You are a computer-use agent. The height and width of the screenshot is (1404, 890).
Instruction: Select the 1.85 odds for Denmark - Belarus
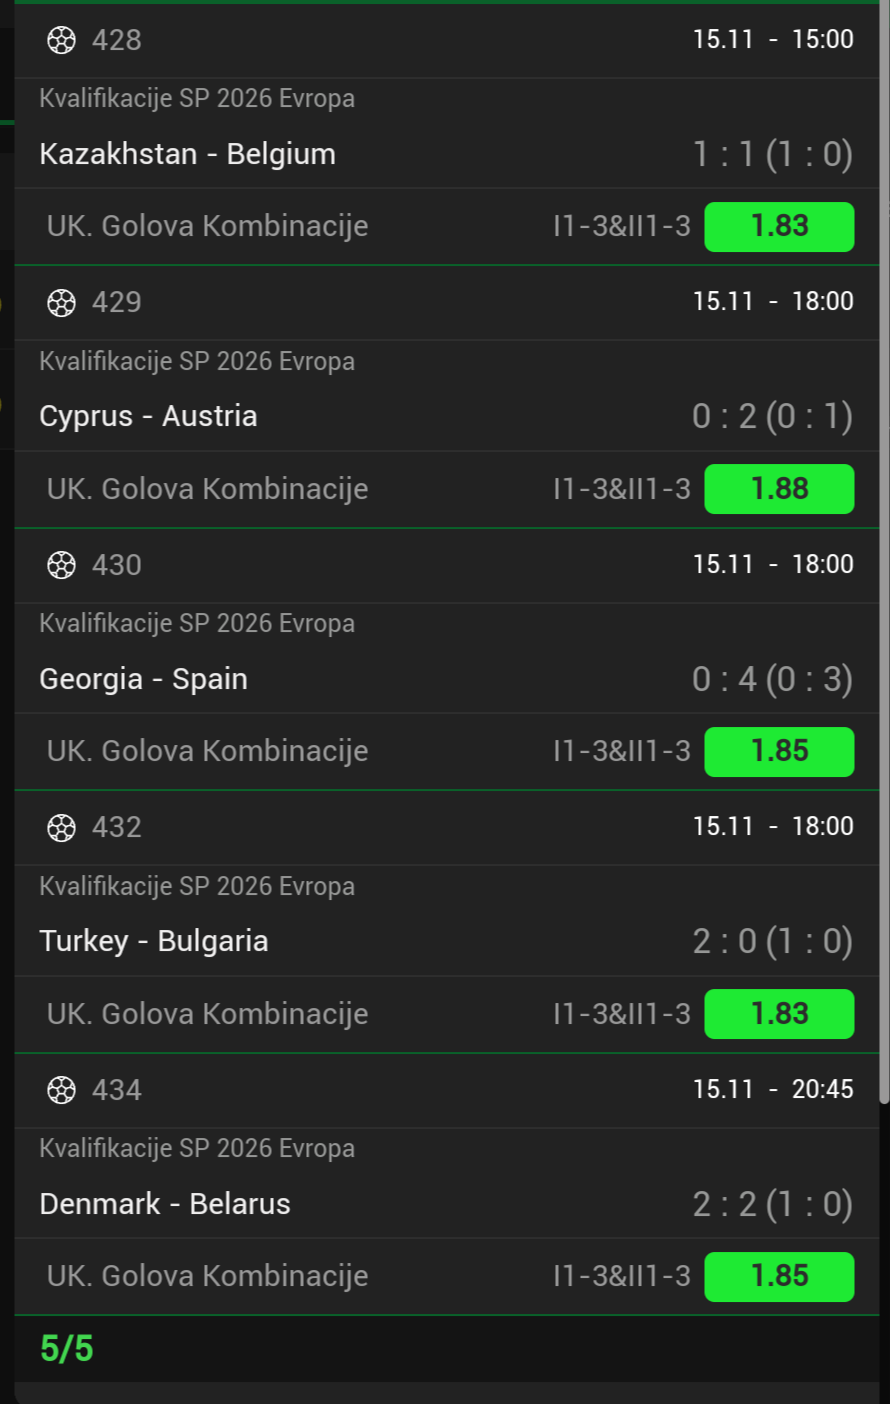tap(779, 1276)
